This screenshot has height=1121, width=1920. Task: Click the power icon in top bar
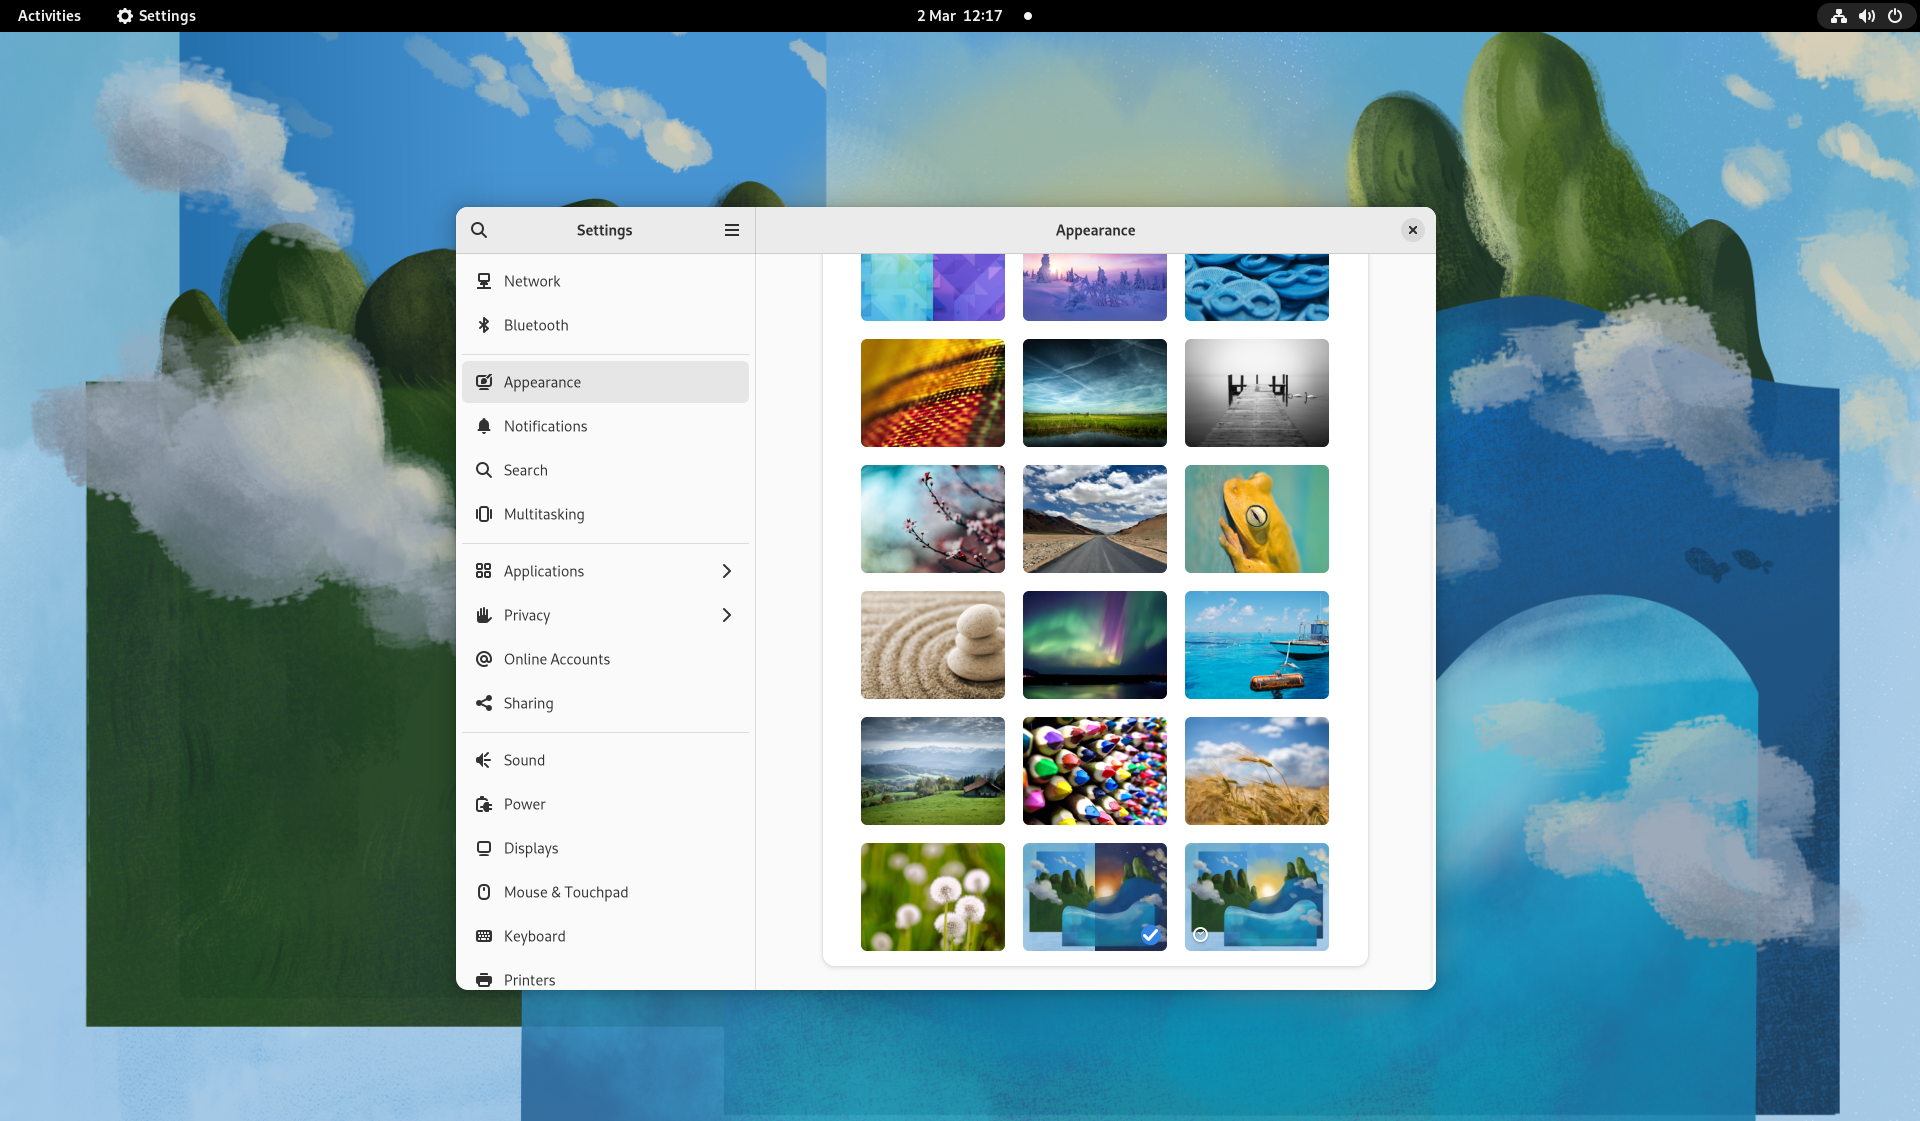click(x=1894, y=16)
